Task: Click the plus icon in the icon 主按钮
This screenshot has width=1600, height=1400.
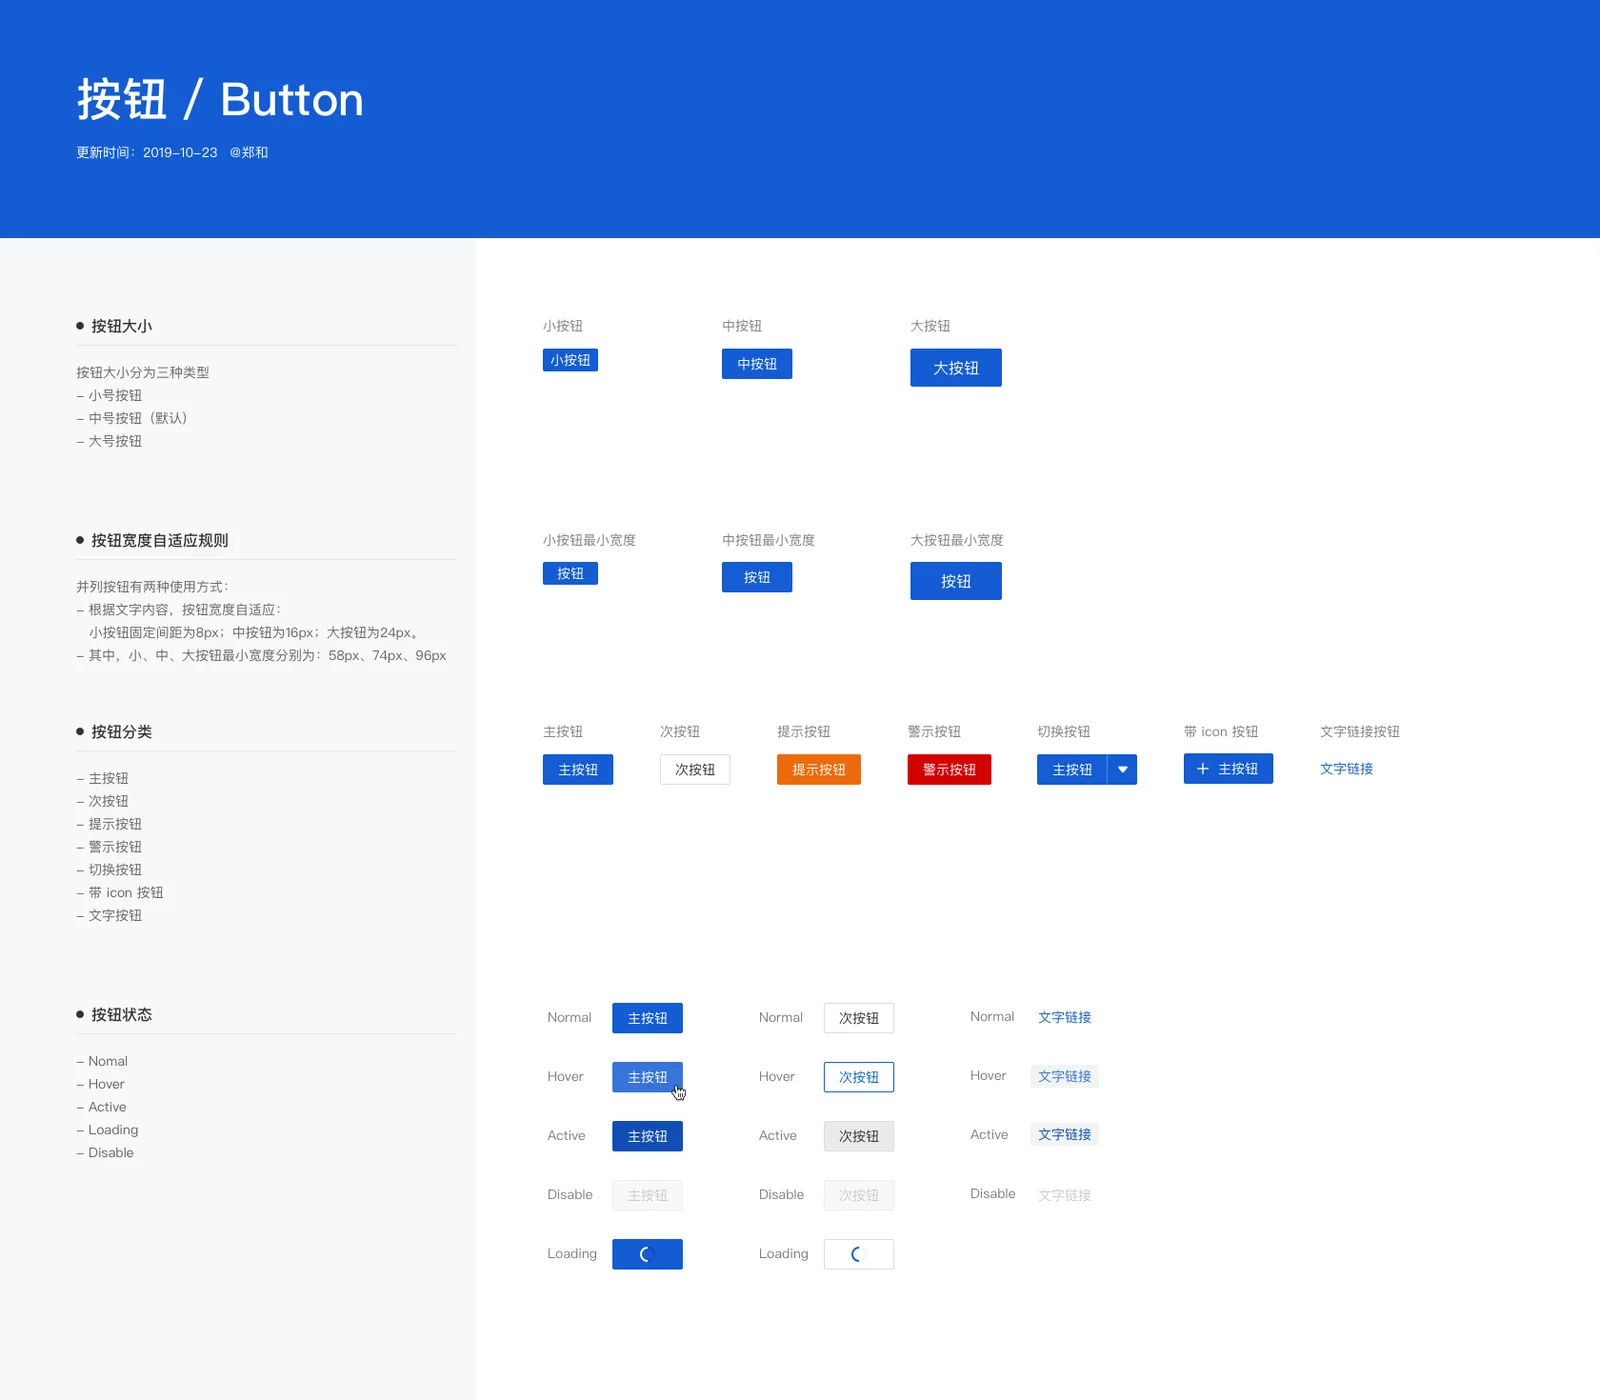Action: tap(1202, 768)
